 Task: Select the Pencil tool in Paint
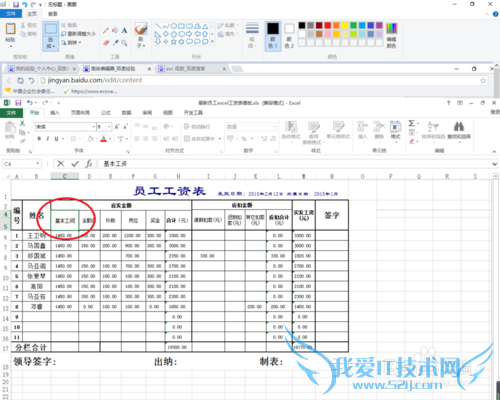(106, 31)
